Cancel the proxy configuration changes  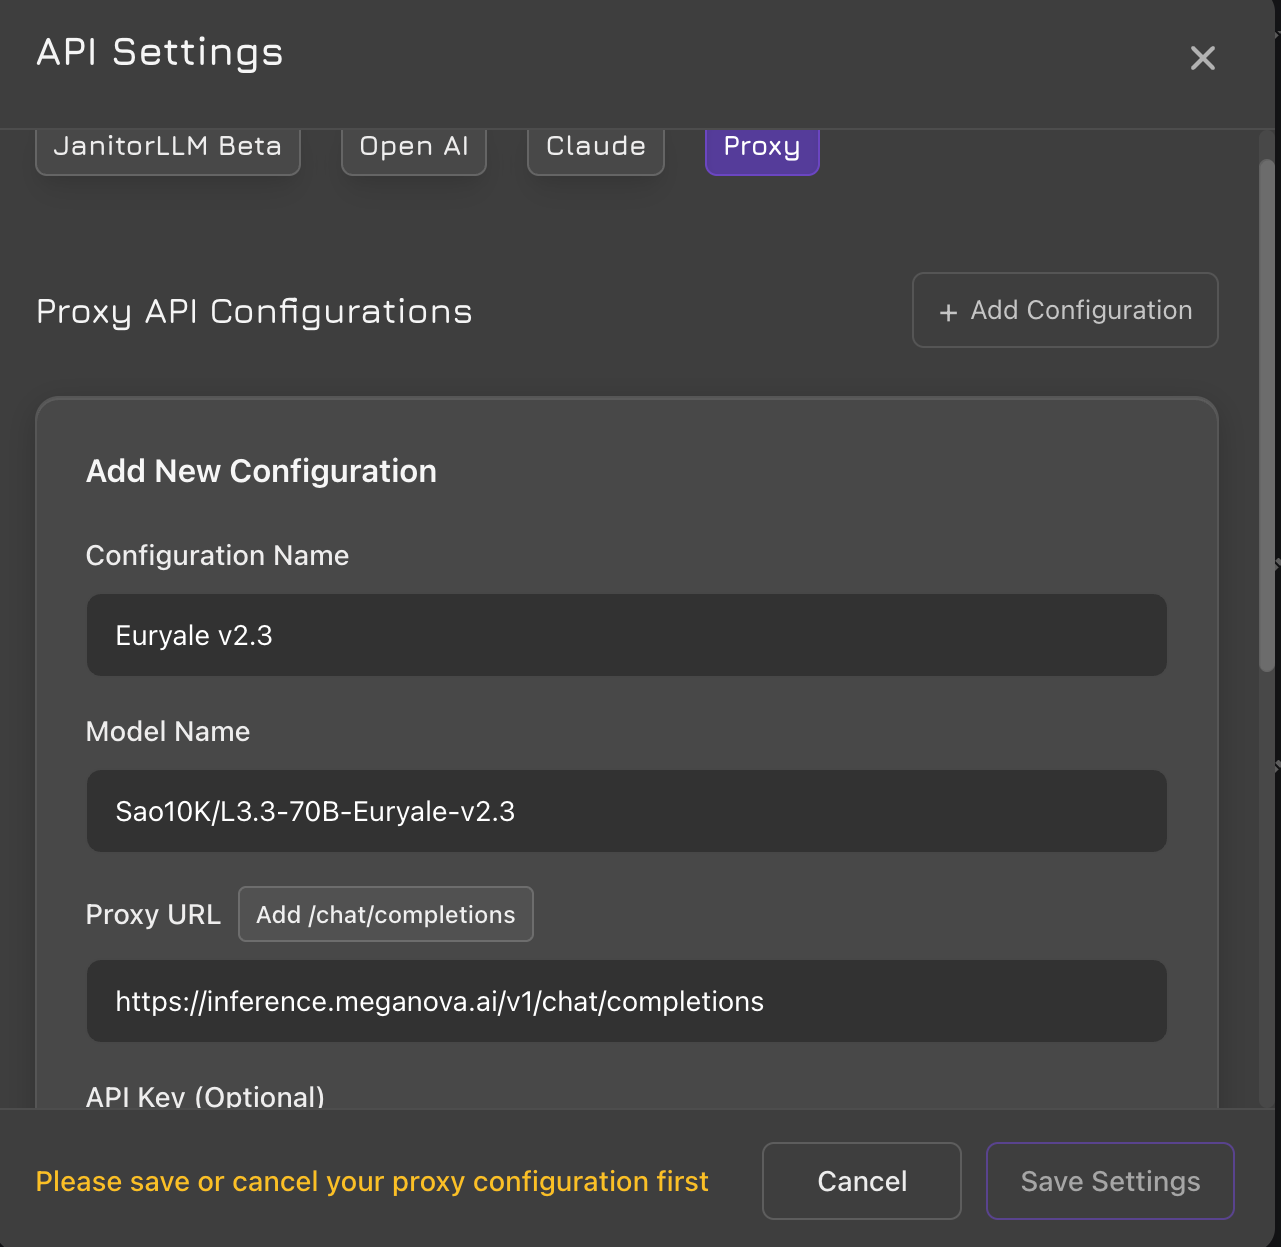861,1181
